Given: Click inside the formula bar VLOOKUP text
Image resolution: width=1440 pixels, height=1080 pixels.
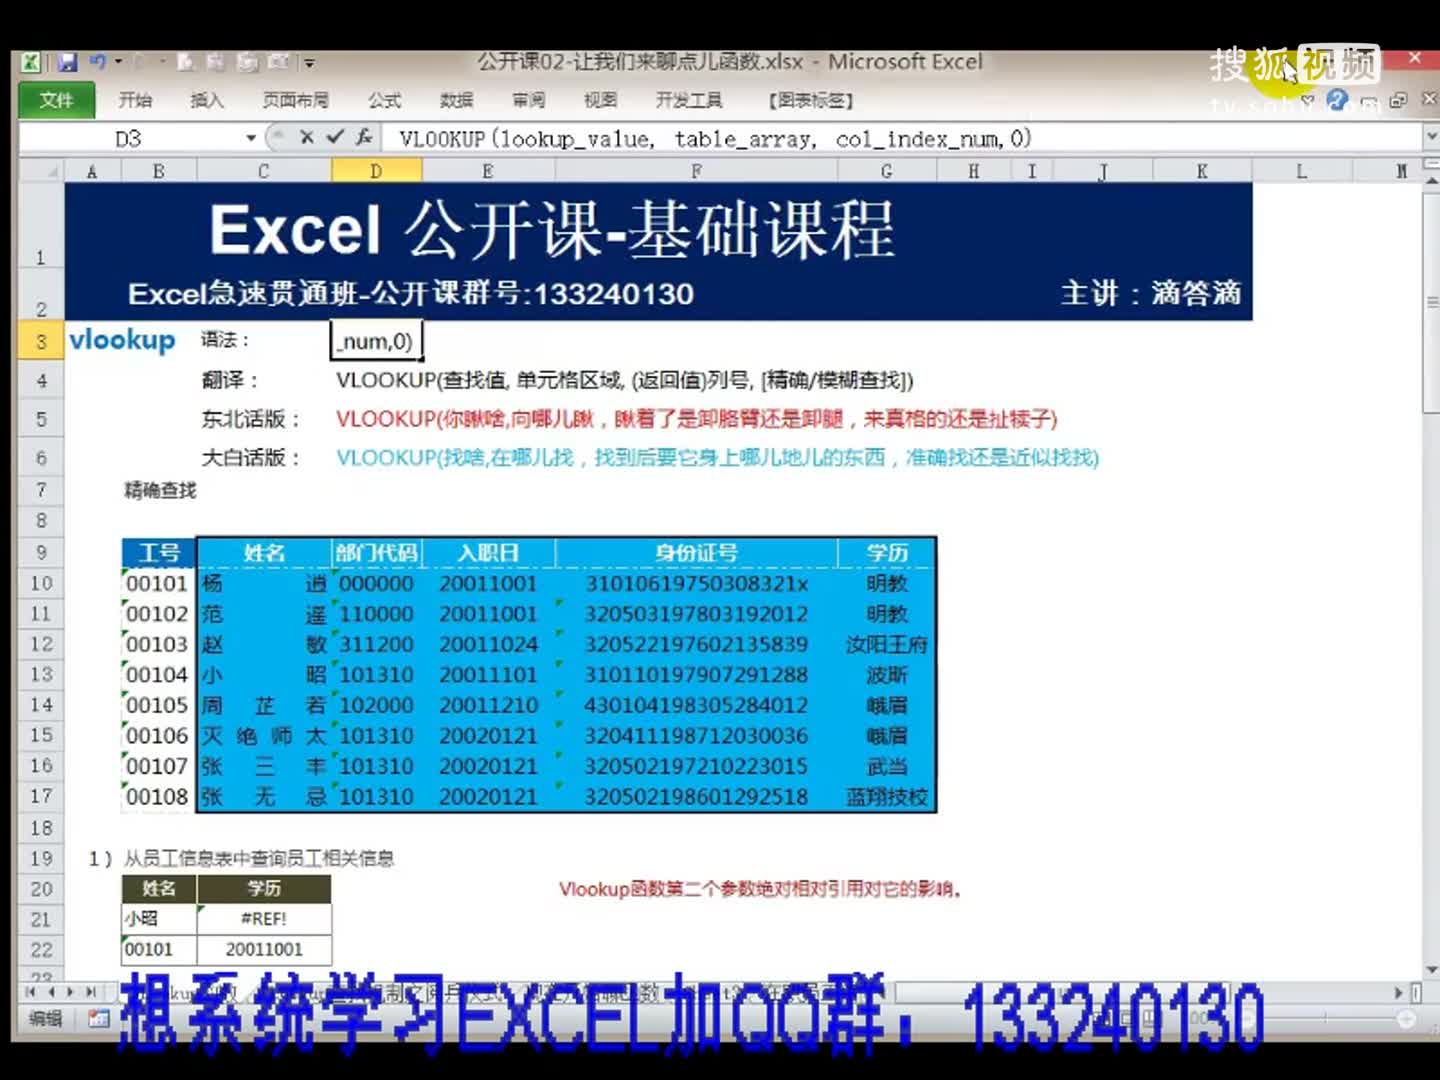Looking at the screenshot, I should click(x=715, y=138).
